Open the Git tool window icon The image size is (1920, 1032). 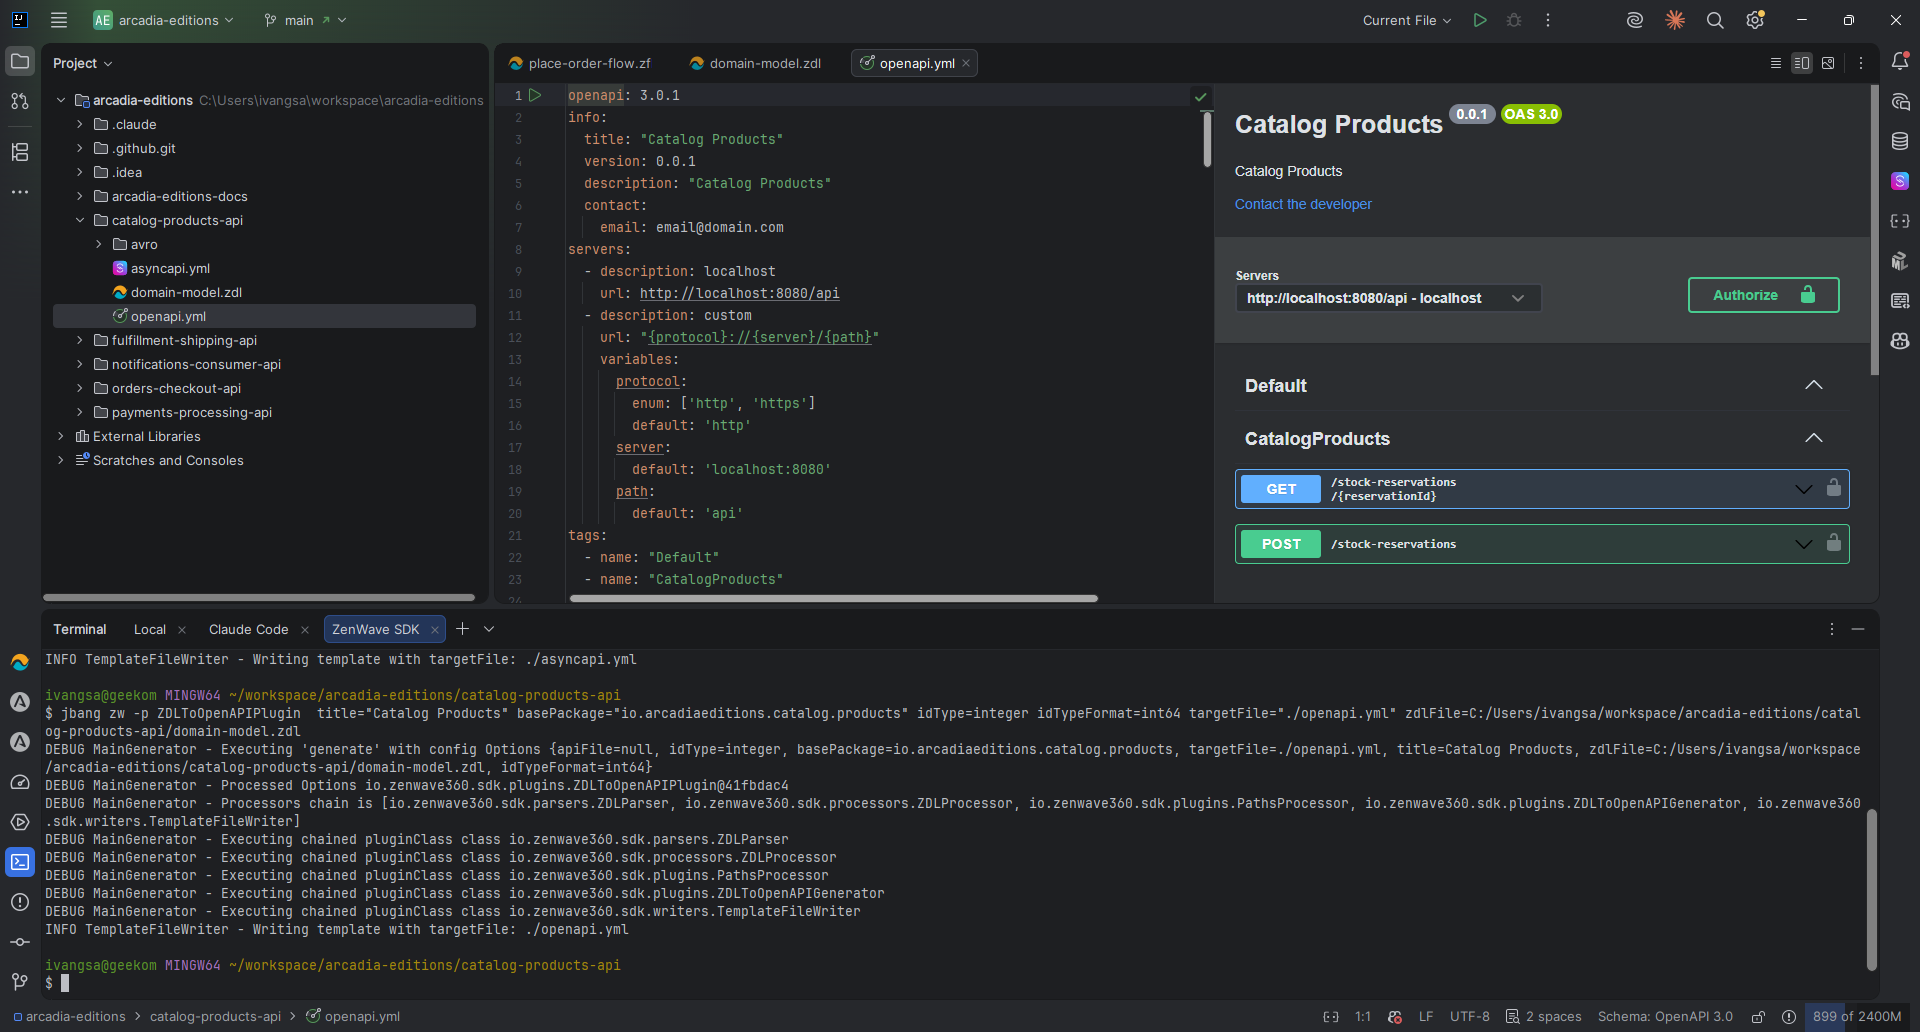pos(20,982)
